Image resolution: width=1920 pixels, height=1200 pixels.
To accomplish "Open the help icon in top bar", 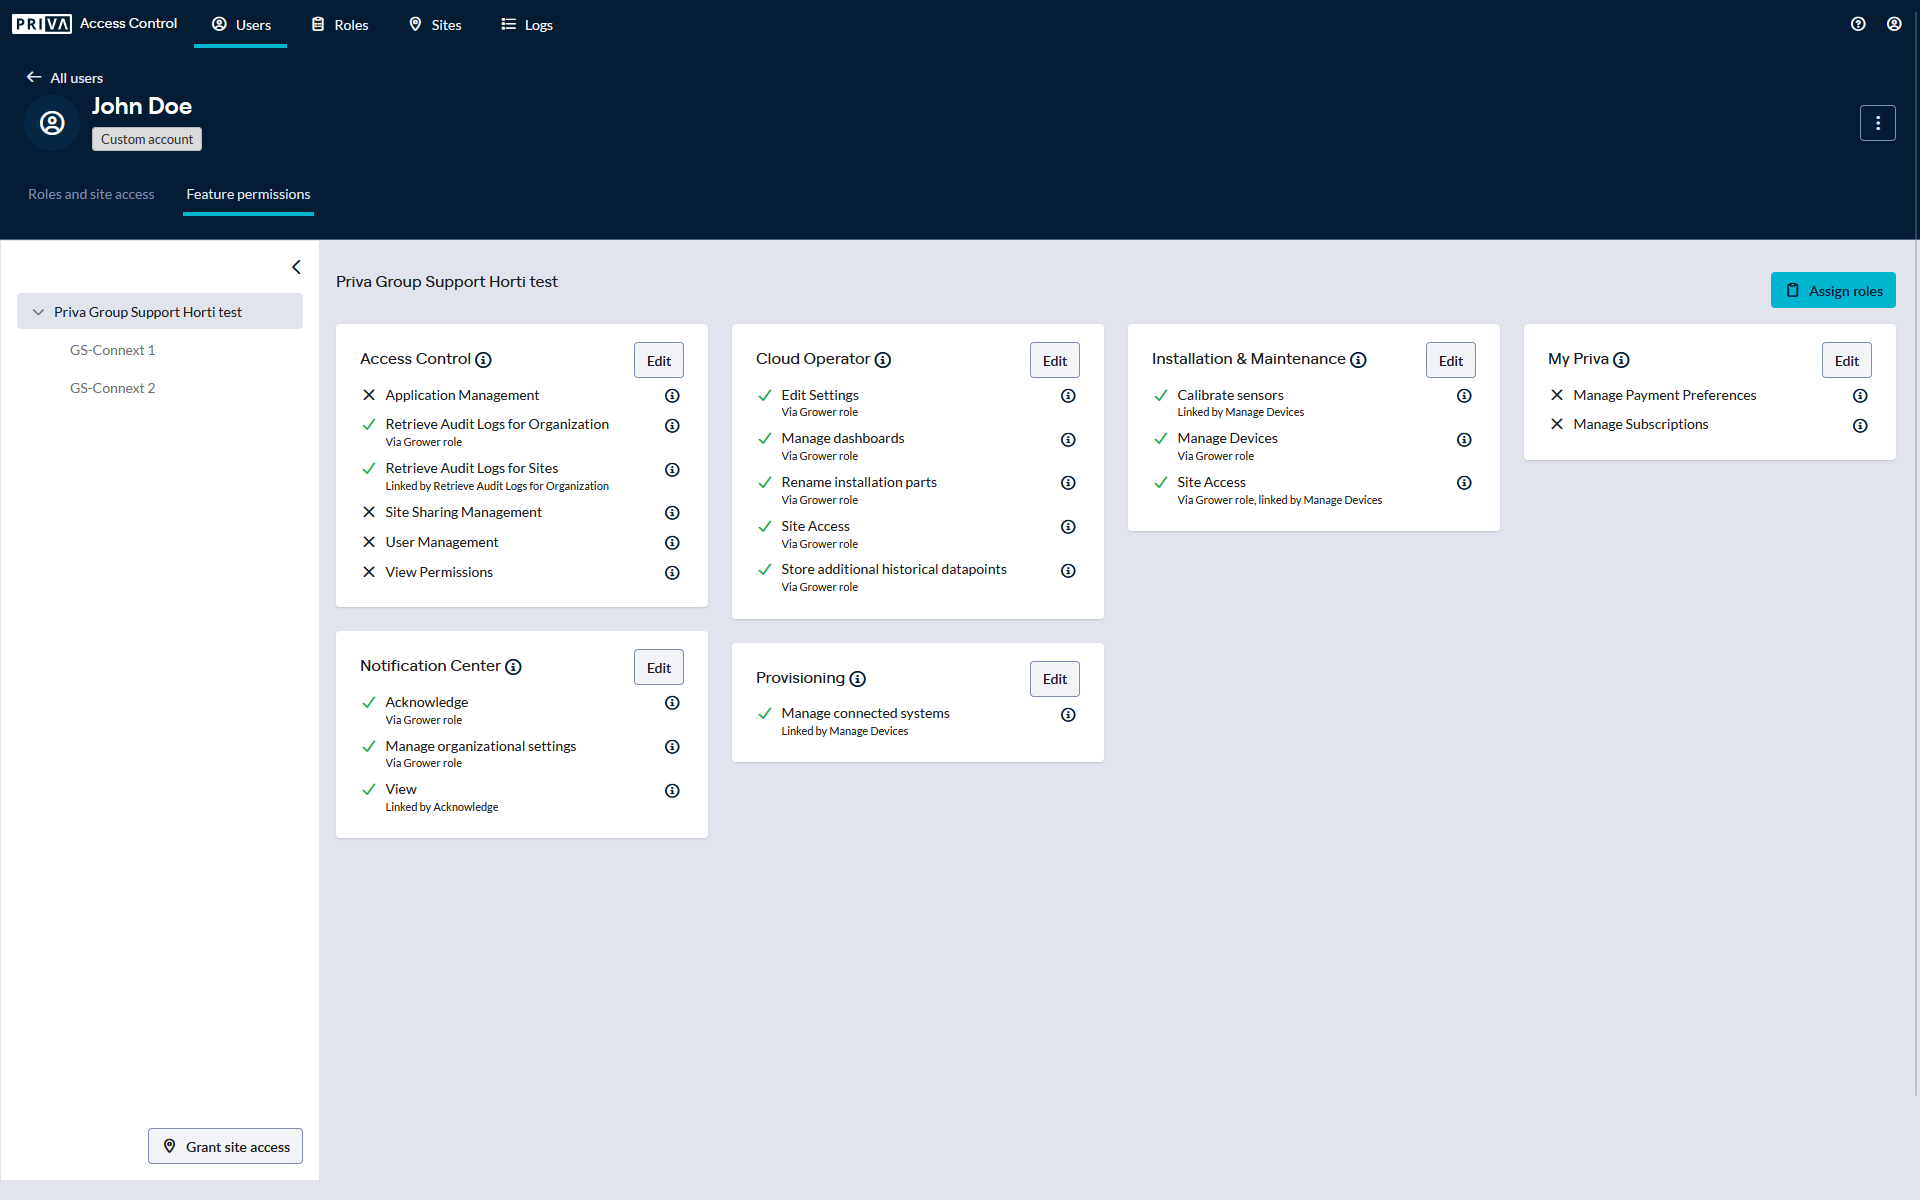I will click(x=1858, y=24).
